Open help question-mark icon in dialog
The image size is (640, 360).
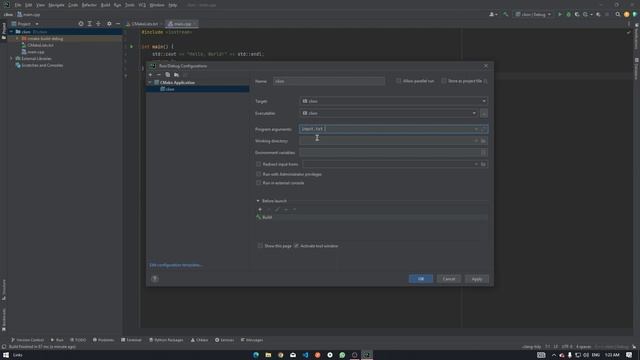point(155,279)
